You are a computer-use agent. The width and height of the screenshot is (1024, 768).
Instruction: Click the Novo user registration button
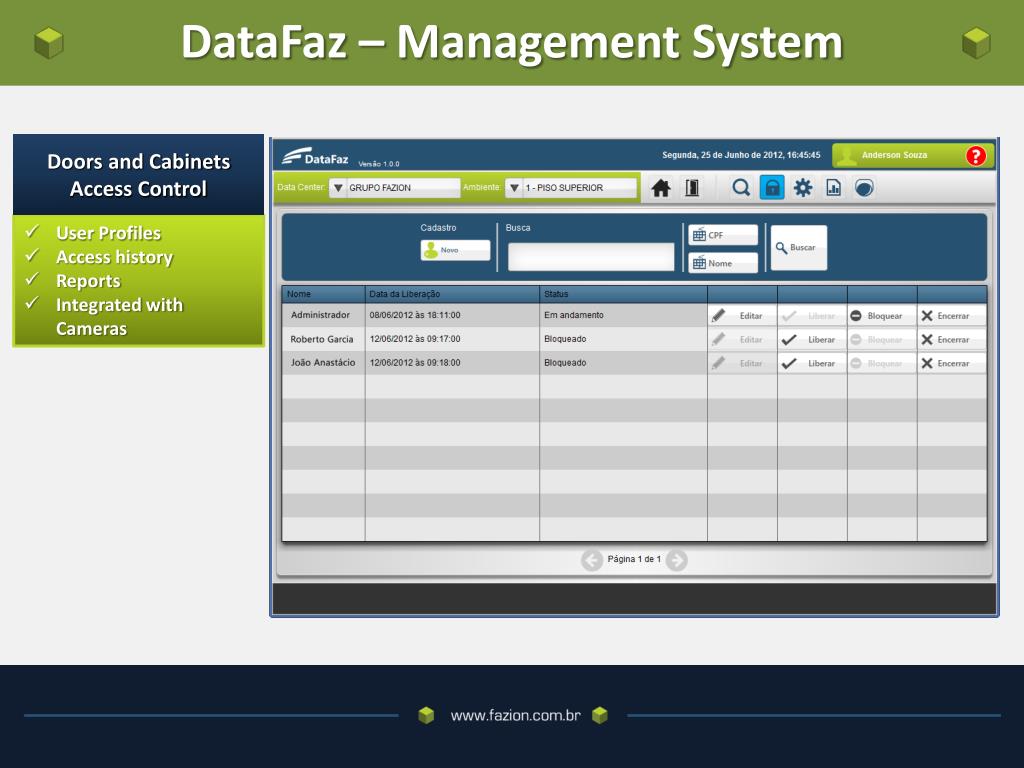(455, 250)
